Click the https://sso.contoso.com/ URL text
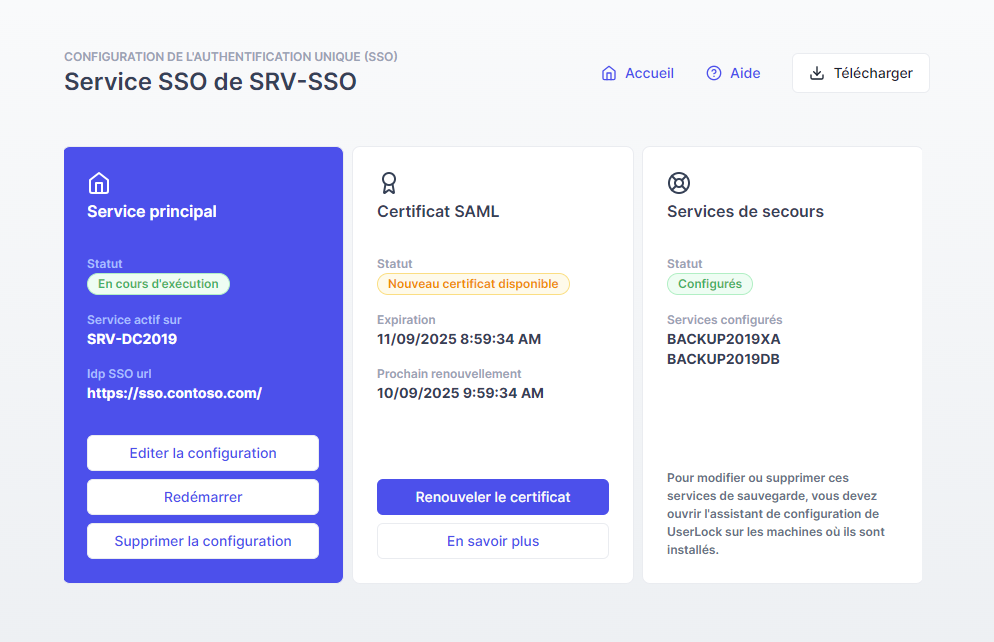994x642 pixels. [174, 393]
